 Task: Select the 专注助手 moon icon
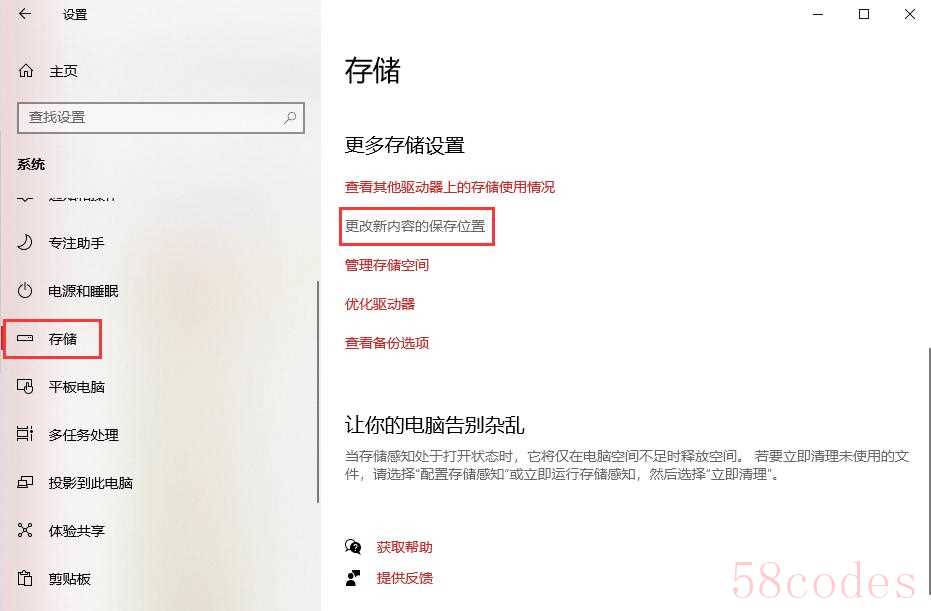[x=25, y=243]
